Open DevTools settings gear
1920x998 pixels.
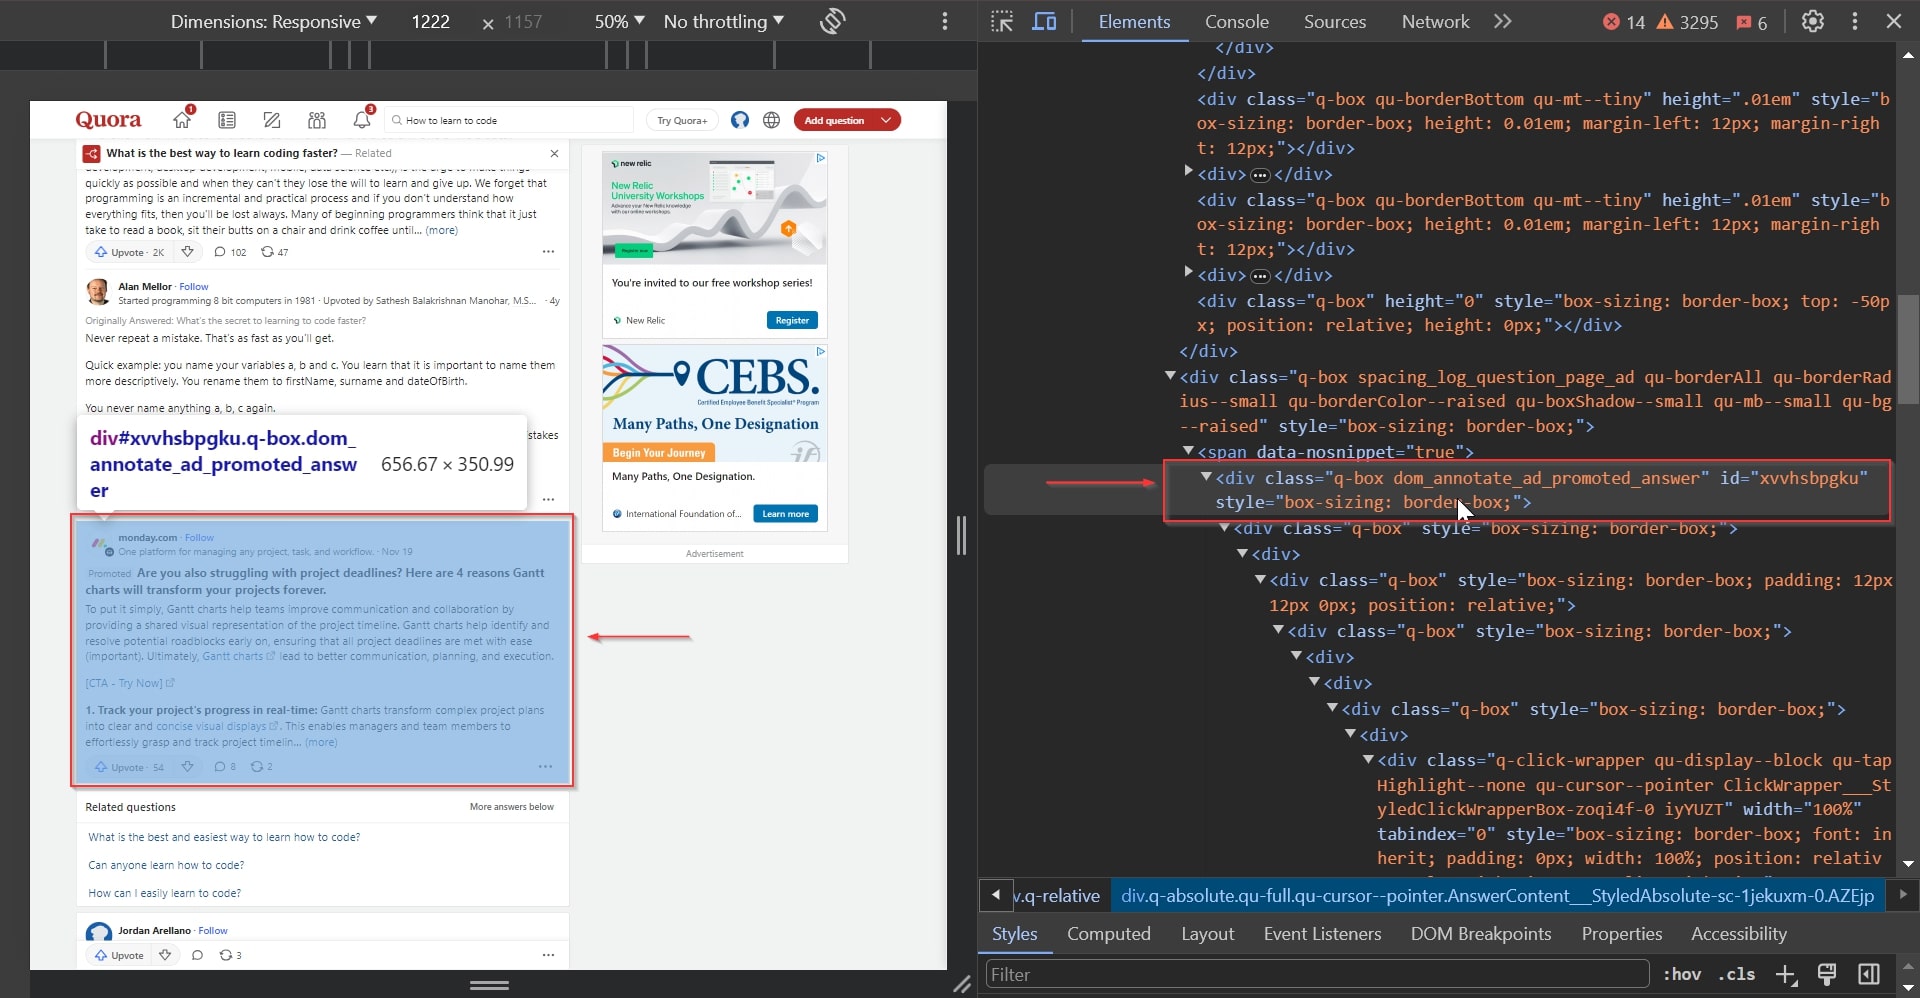click(x=1813, y=21)
